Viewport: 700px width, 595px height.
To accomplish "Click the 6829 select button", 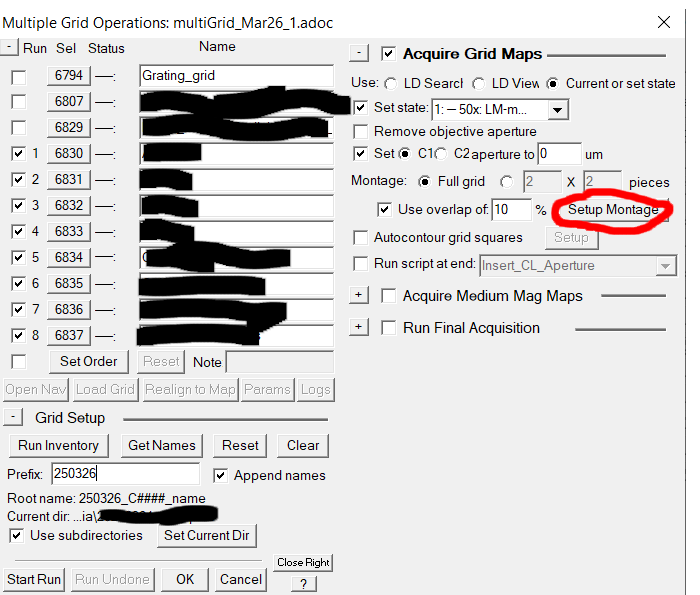I will 69,127.
